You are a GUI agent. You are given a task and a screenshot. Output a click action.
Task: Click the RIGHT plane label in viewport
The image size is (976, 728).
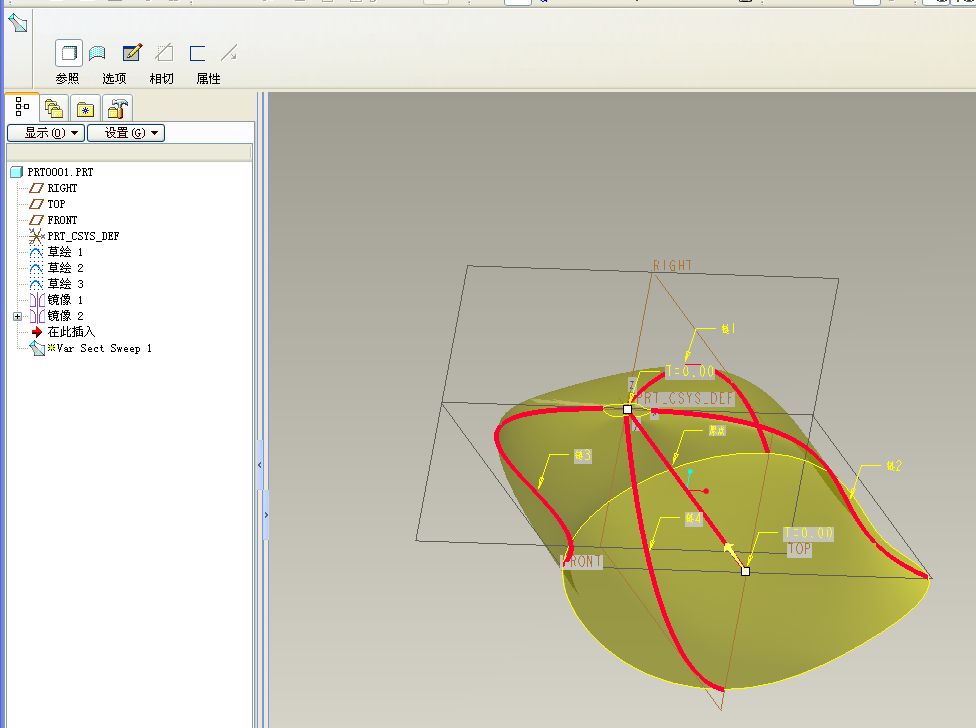click(672, 266)
